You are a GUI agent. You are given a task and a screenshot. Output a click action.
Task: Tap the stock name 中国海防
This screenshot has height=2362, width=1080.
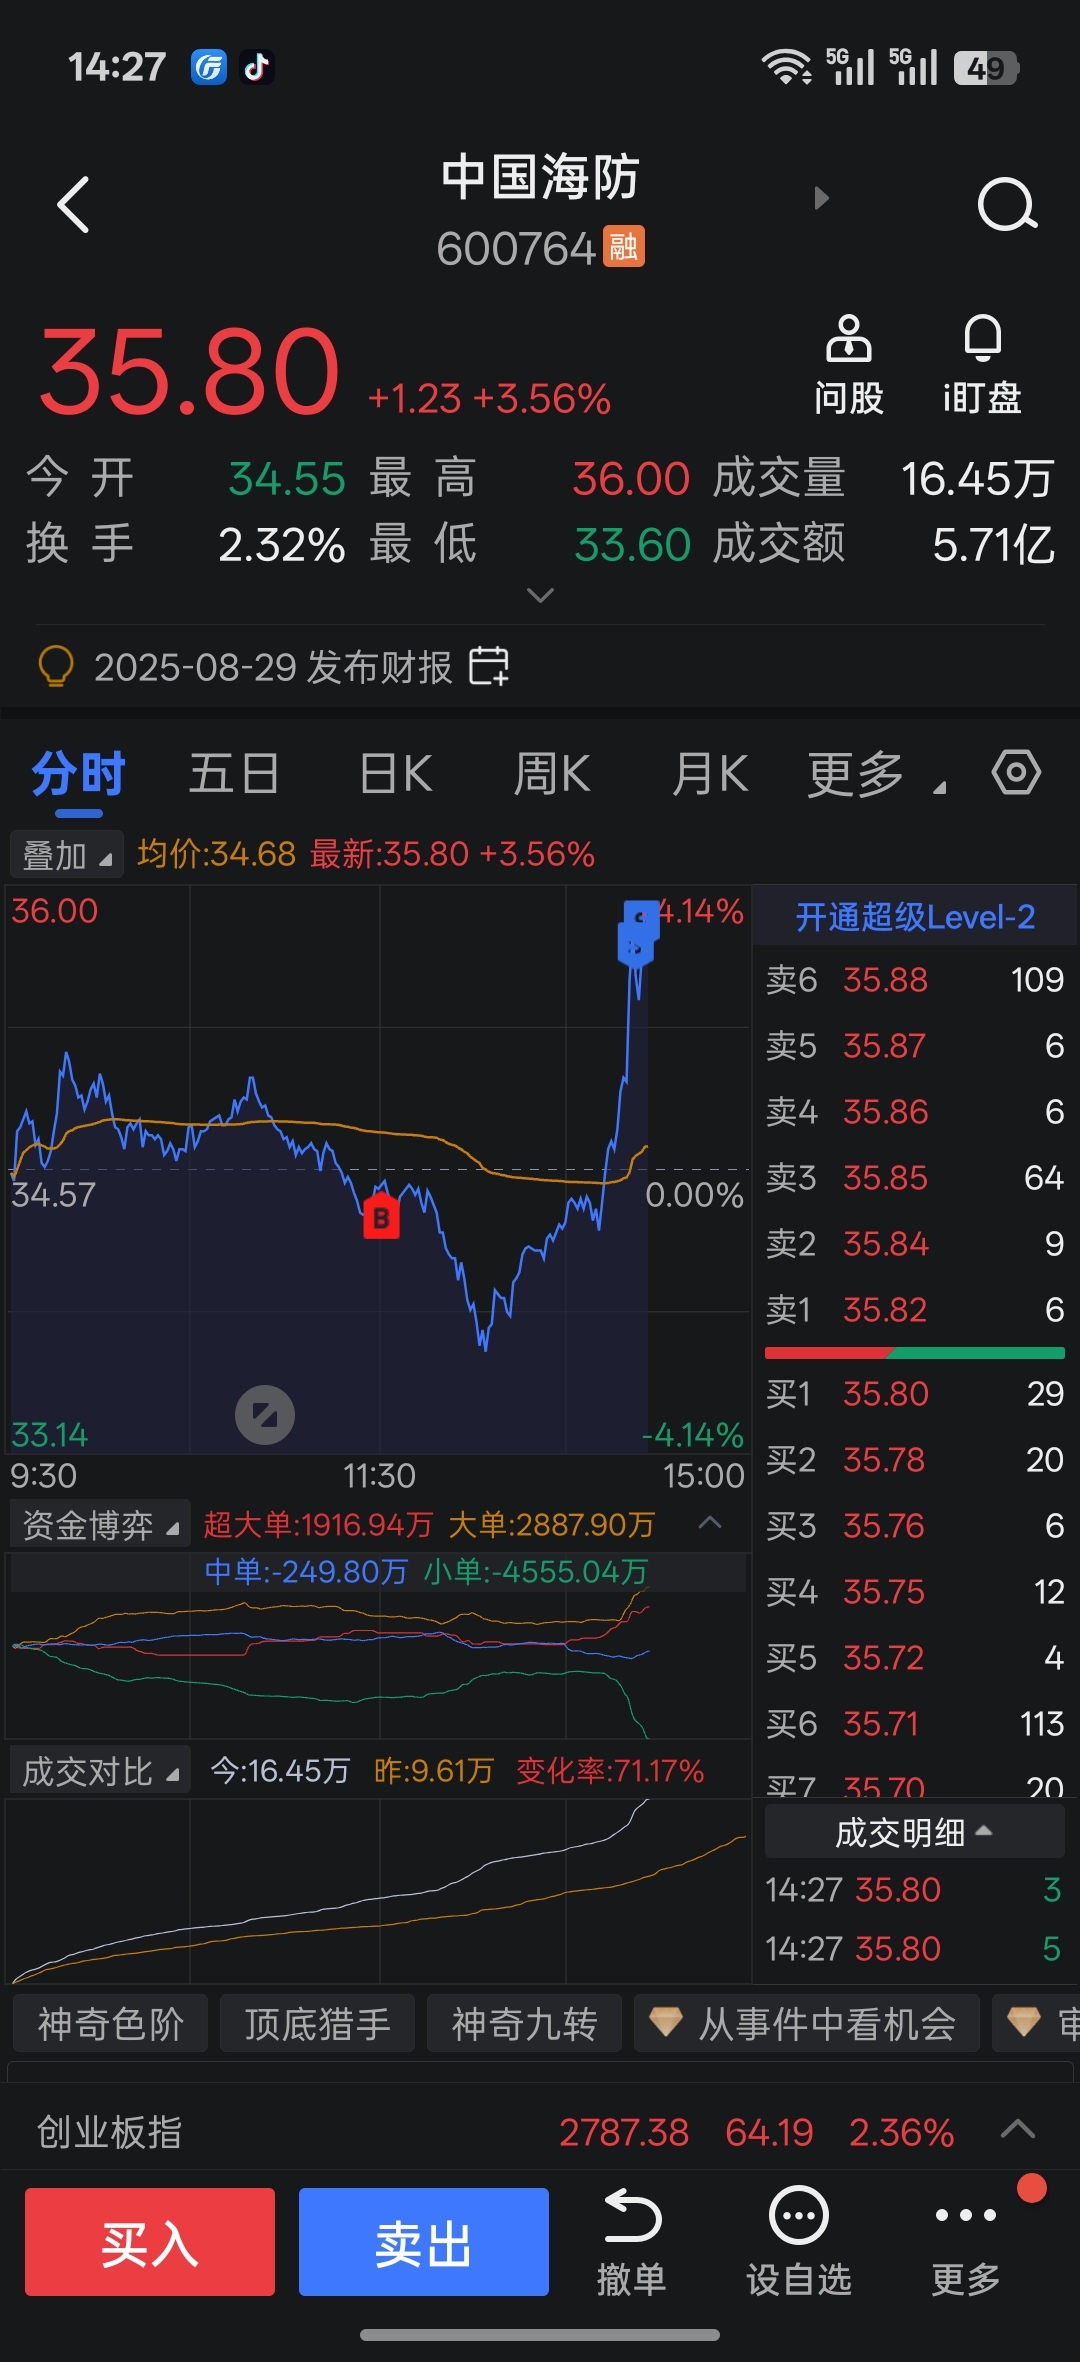coord(540,177)
